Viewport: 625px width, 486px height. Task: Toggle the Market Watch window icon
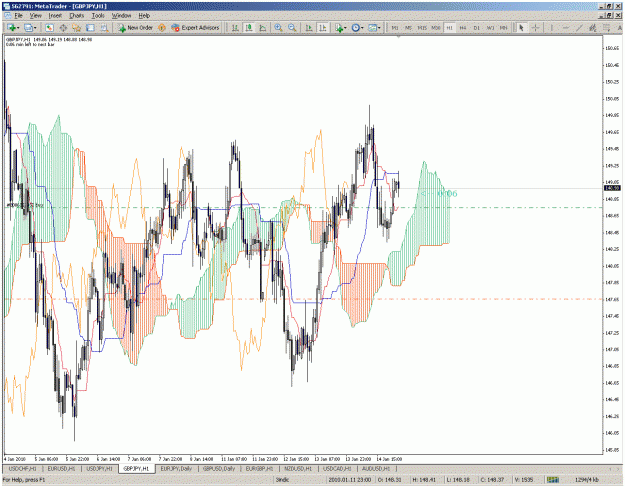pos(49,28)
